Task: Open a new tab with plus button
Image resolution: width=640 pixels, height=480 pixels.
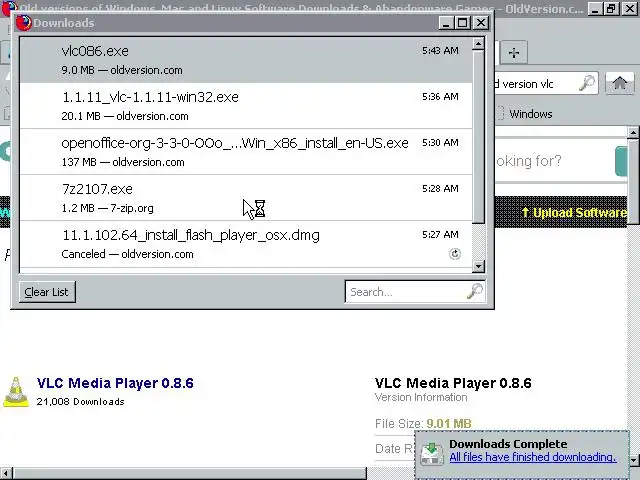Action: pyautogui.click(x=514, y=53)
